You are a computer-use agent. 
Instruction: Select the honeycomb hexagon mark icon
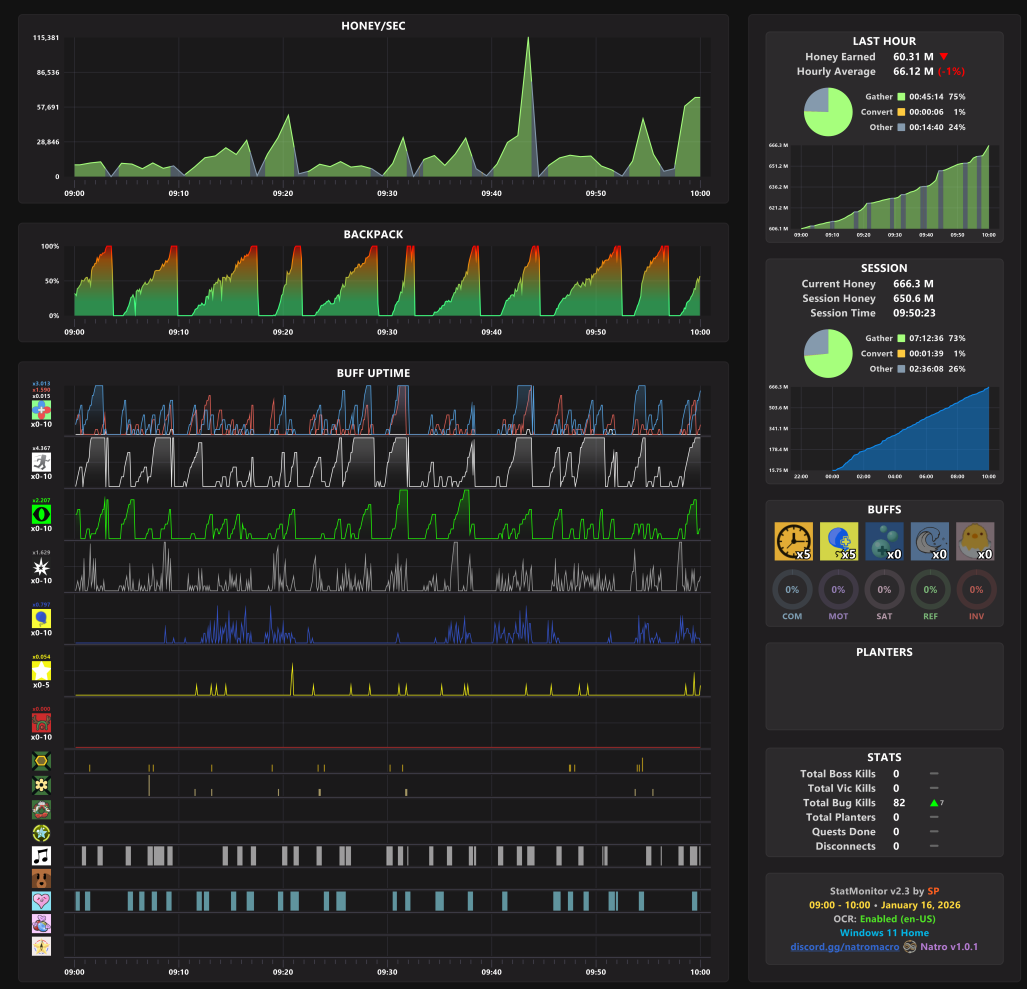(41, 761)
